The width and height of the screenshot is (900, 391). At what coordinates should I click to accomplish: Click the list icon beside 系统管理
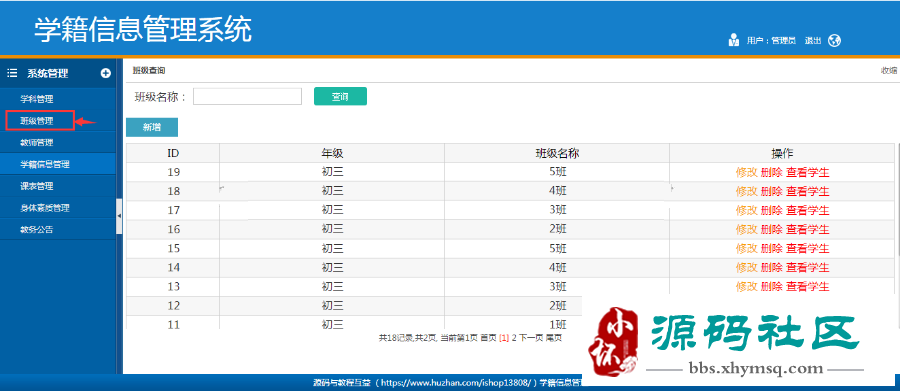[x=11, y=73]
